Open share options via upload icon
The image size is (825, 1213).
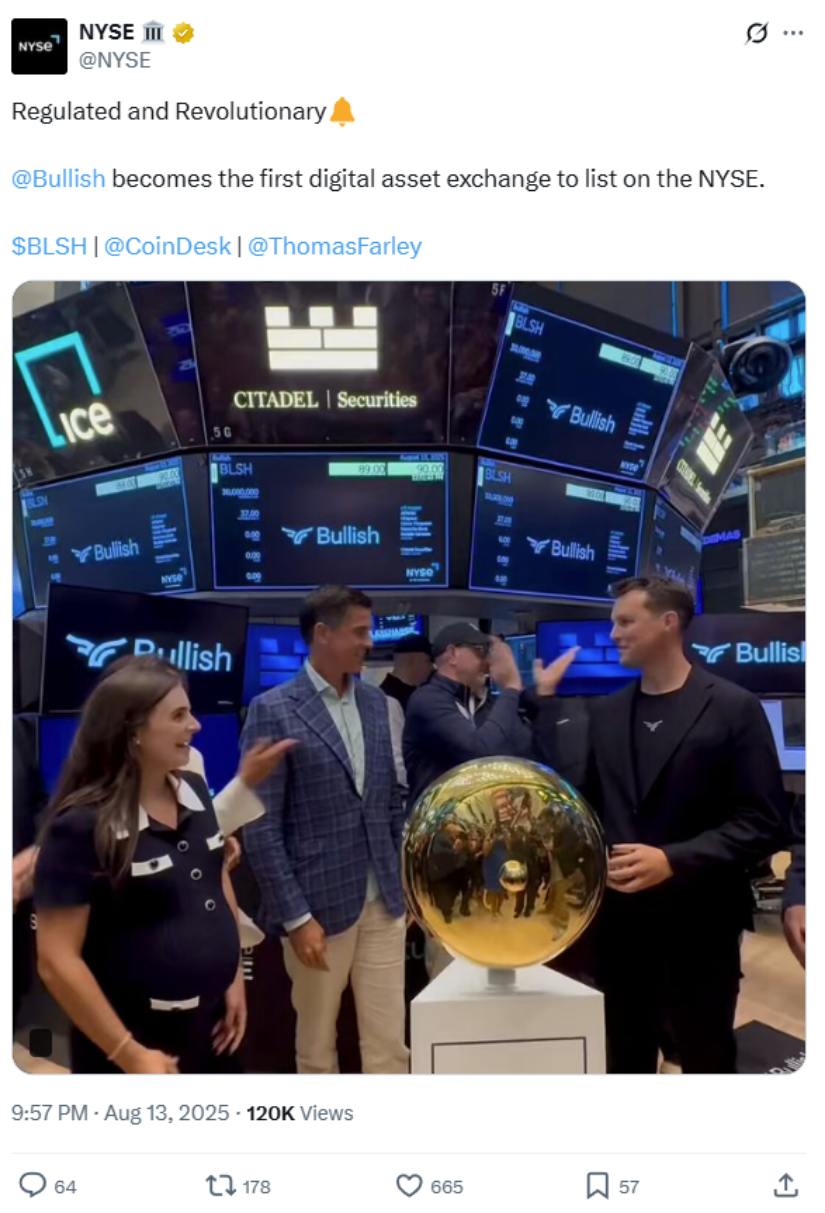pyautogui.click(x=786, y=1185)
